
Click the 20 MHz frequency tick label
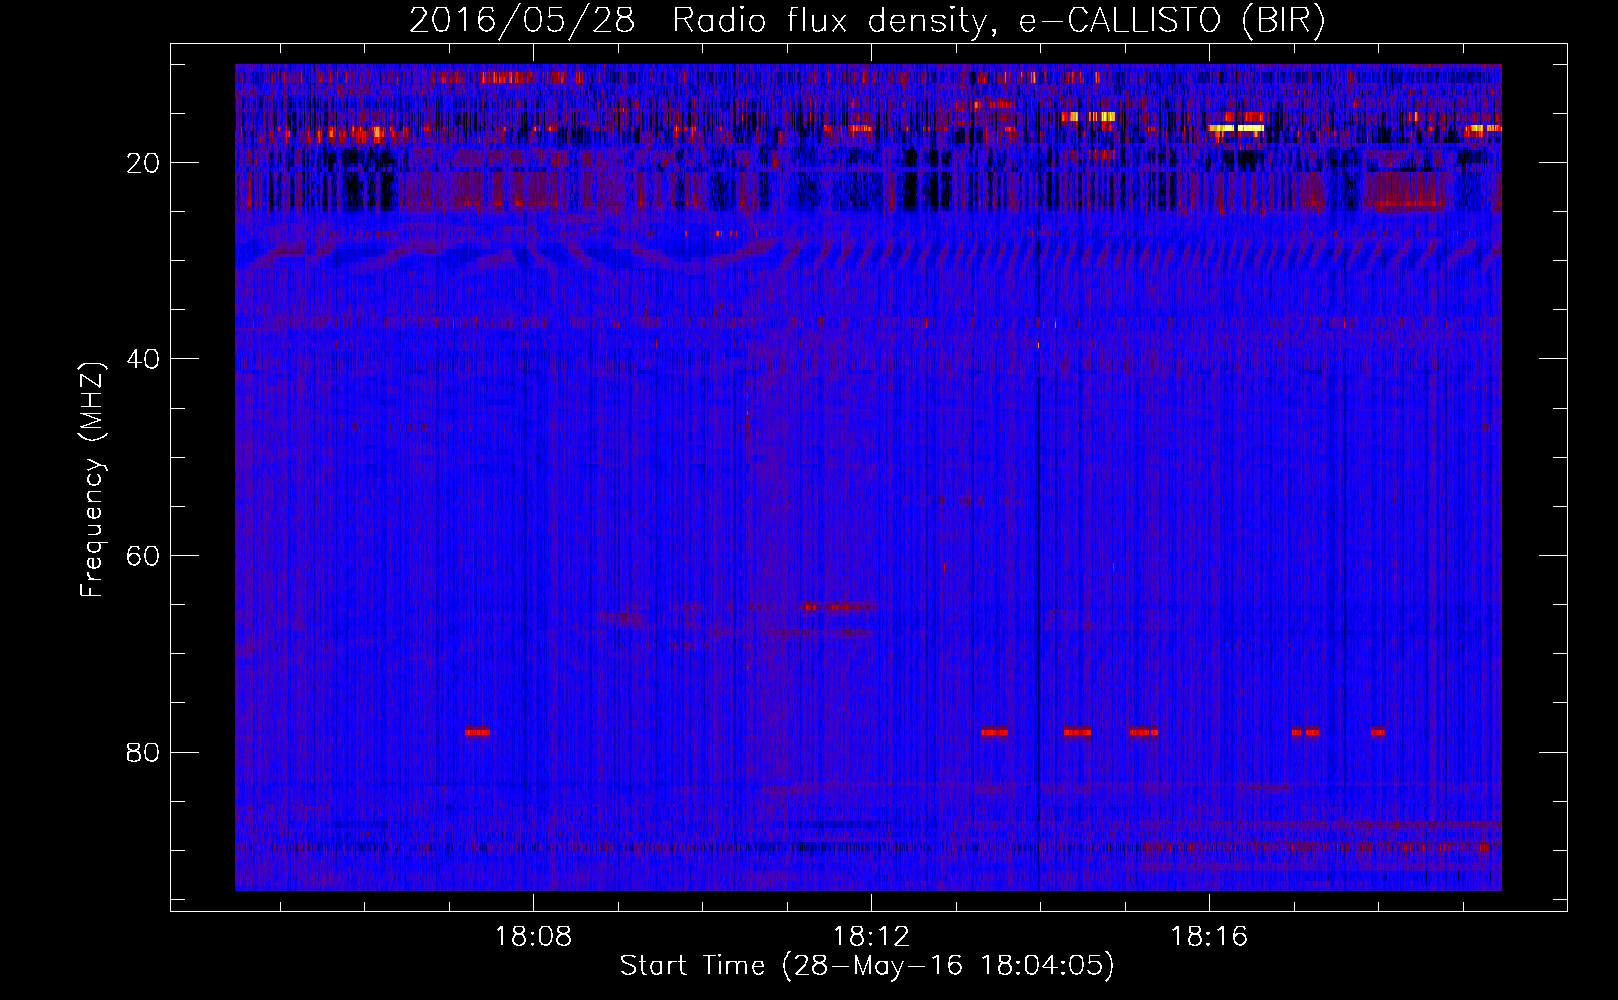(x=144, y=163)
